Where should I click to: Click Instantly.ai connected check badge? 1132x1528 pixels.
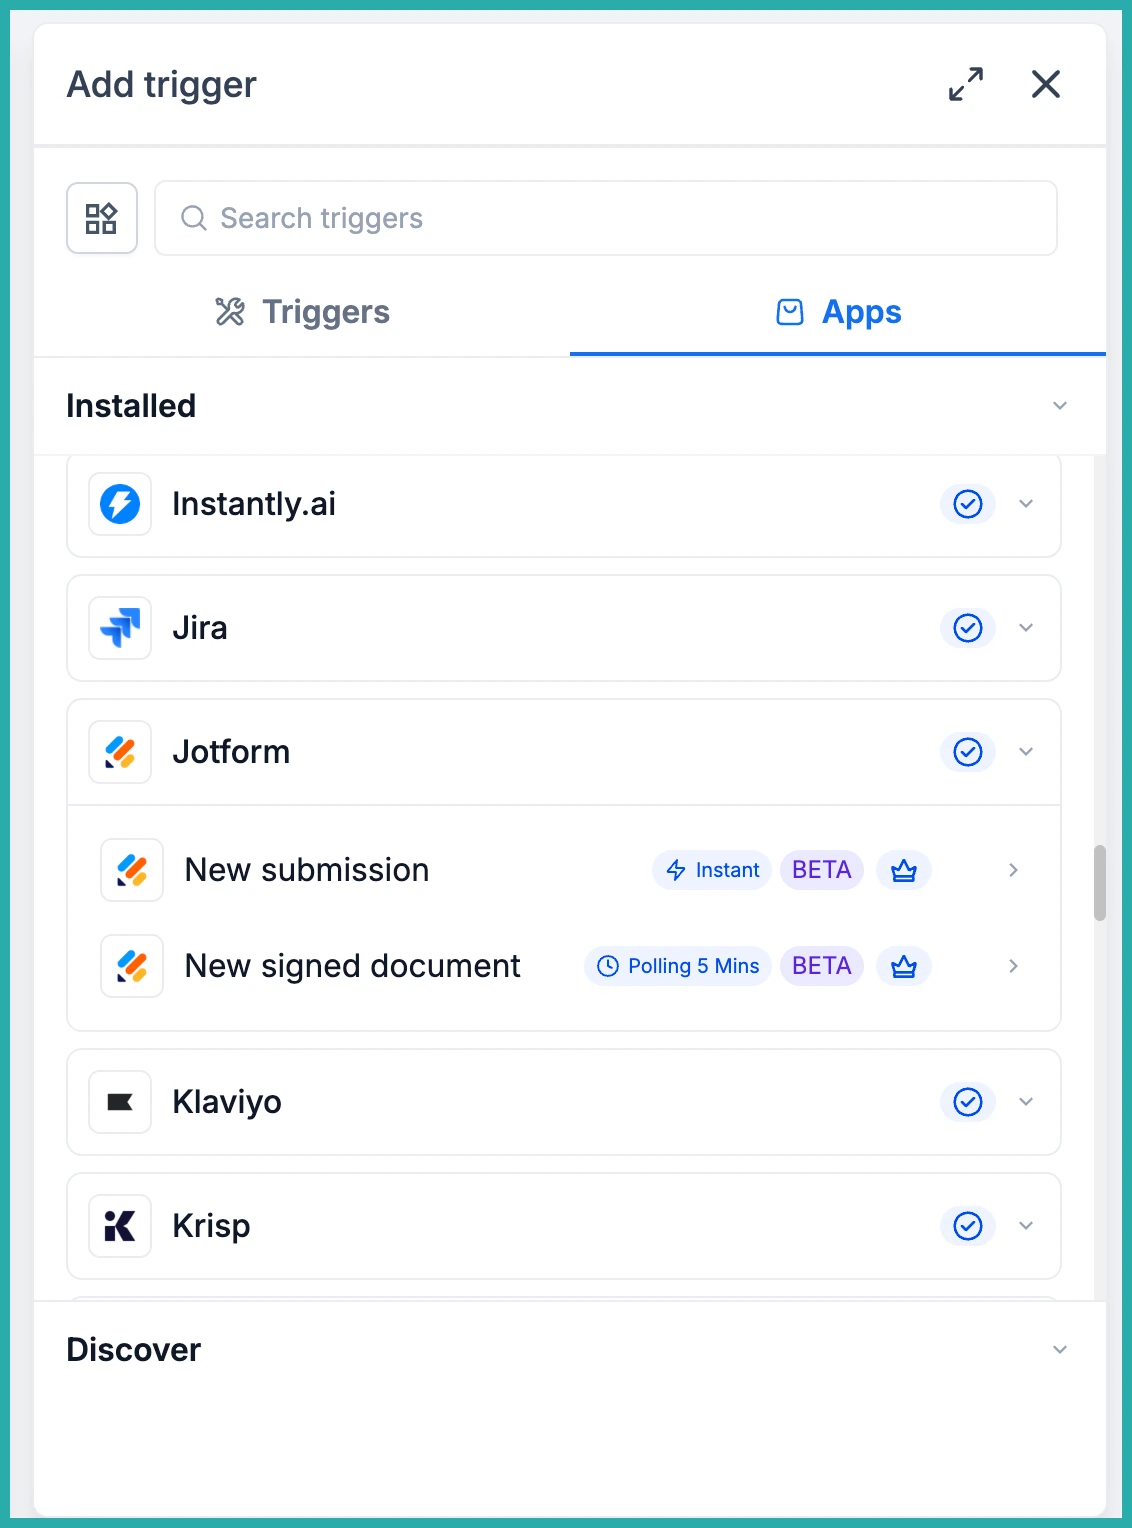(967, 504)
